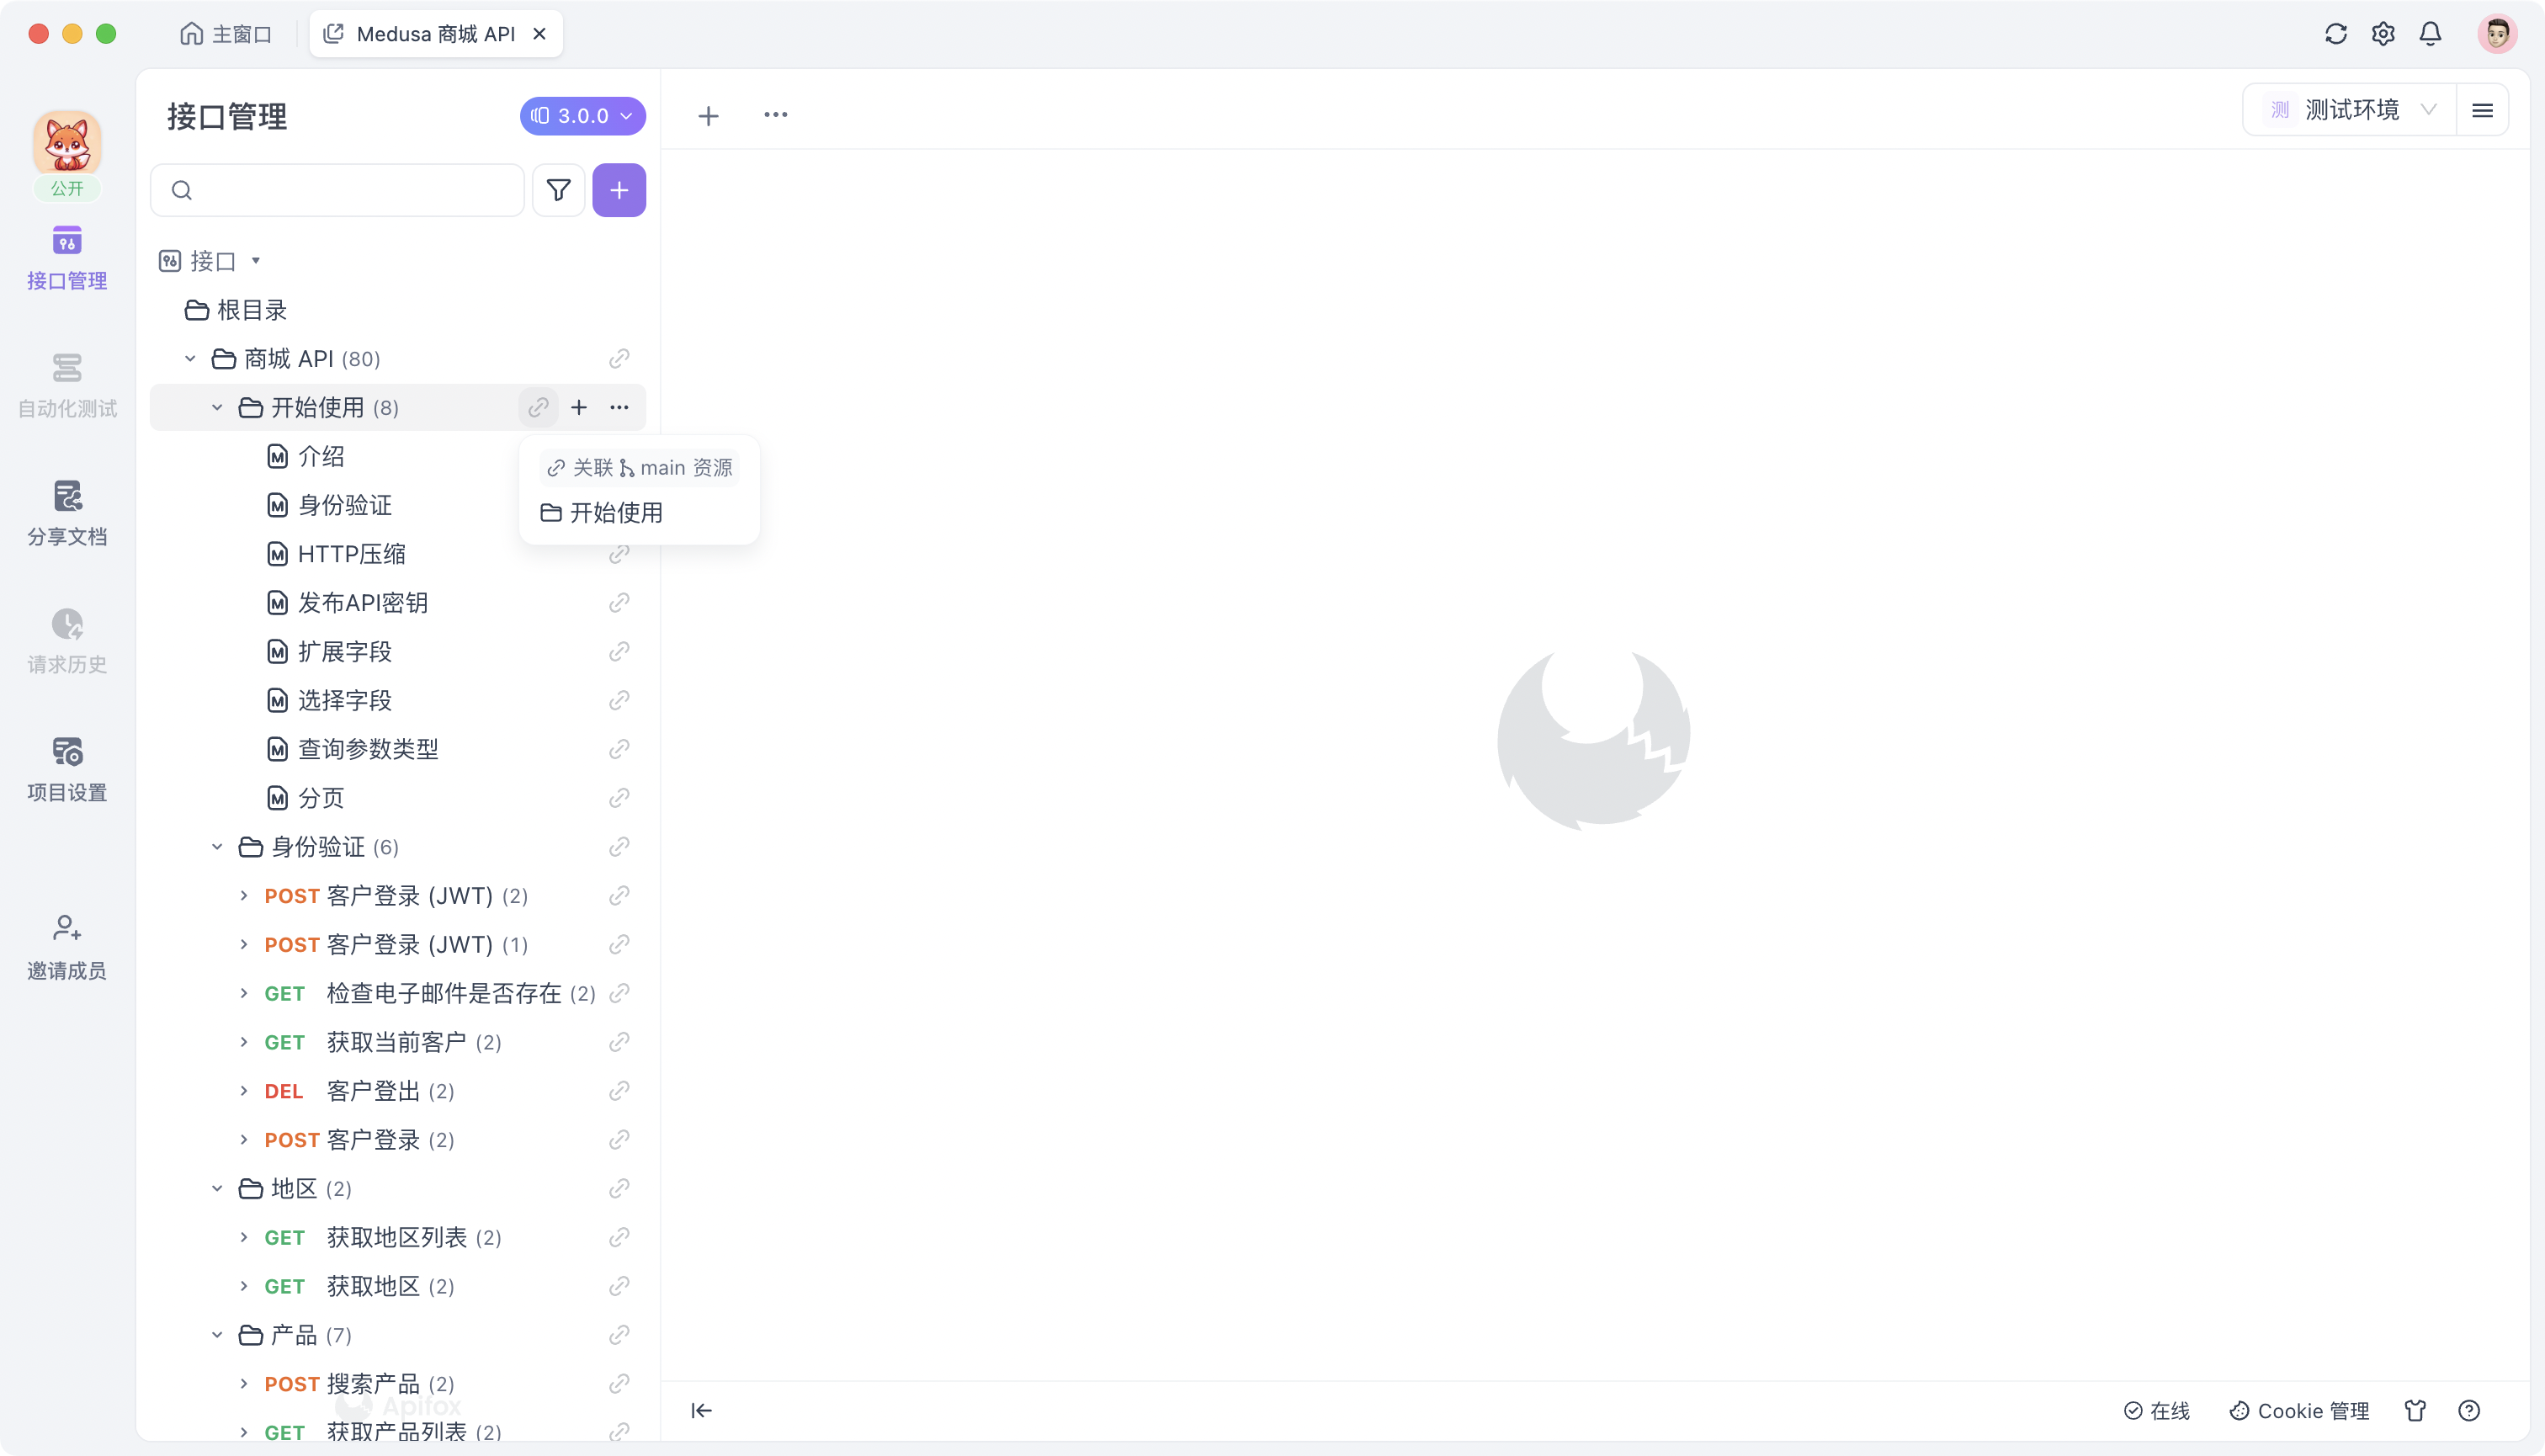
Task: Click version 3.0.0 dropdown button
Action: tap(582, 115)
